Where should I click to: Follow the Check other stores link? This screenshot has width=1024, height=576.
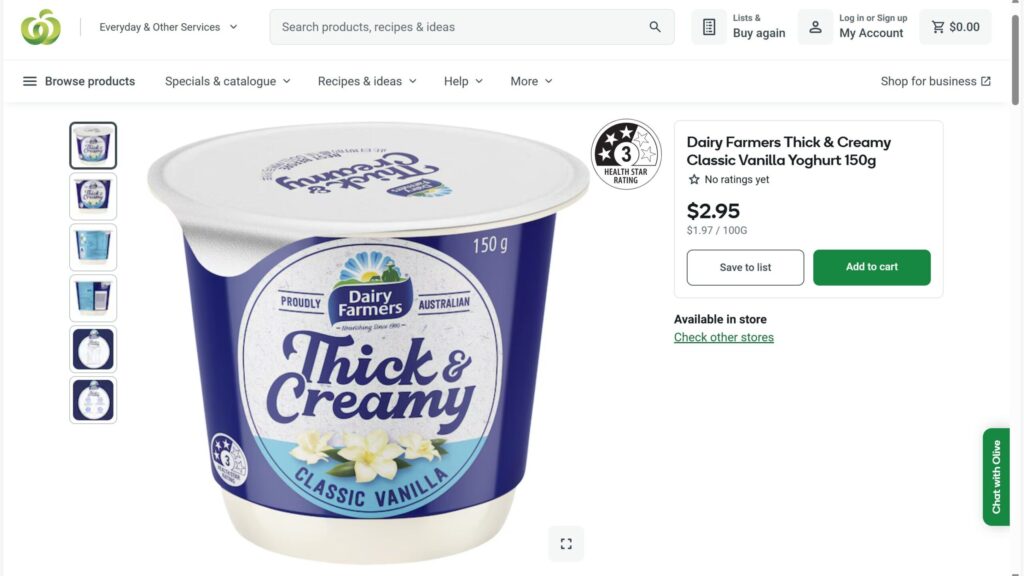tap(723, 337)
